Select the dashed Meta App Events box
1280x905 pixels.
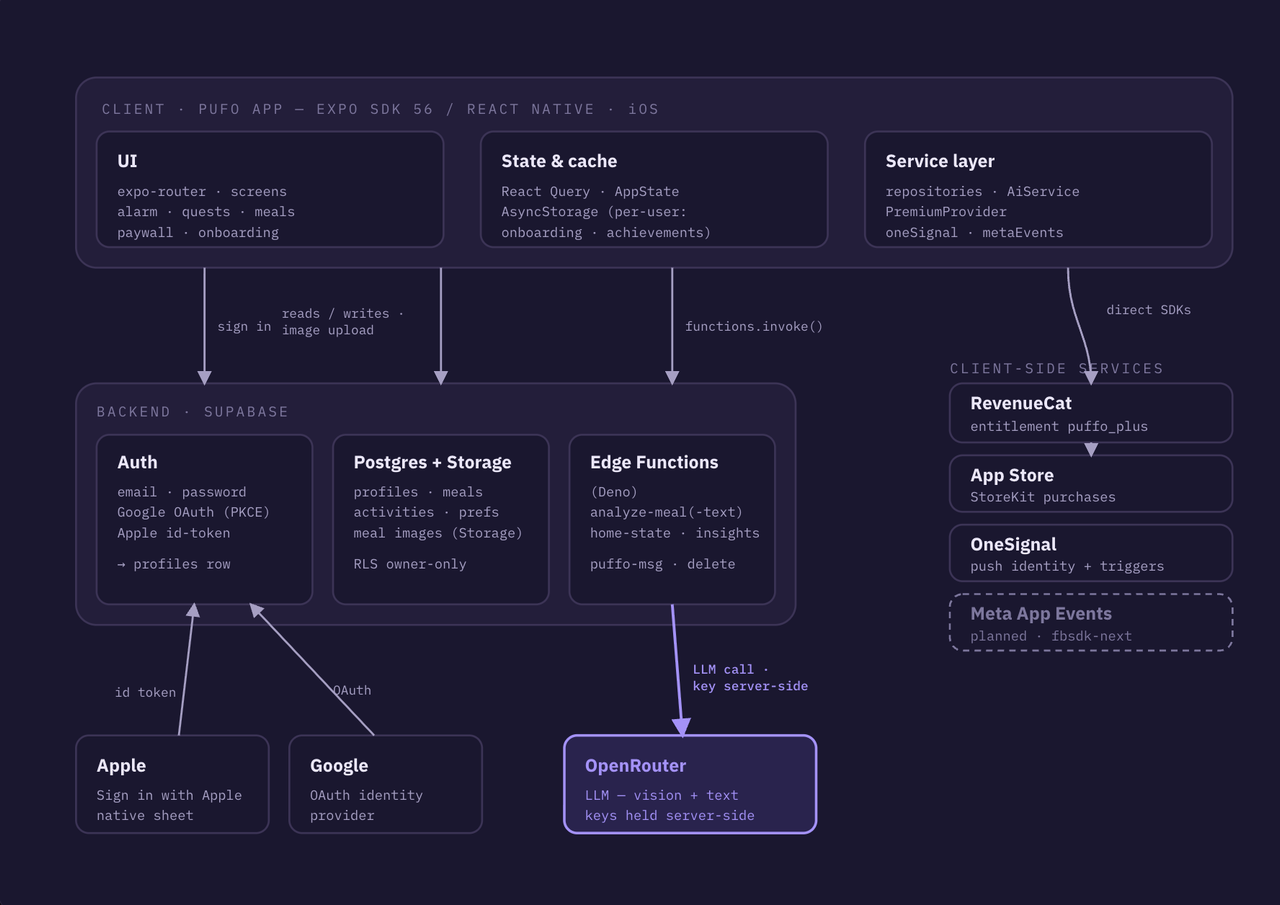tap(1091, 623)
